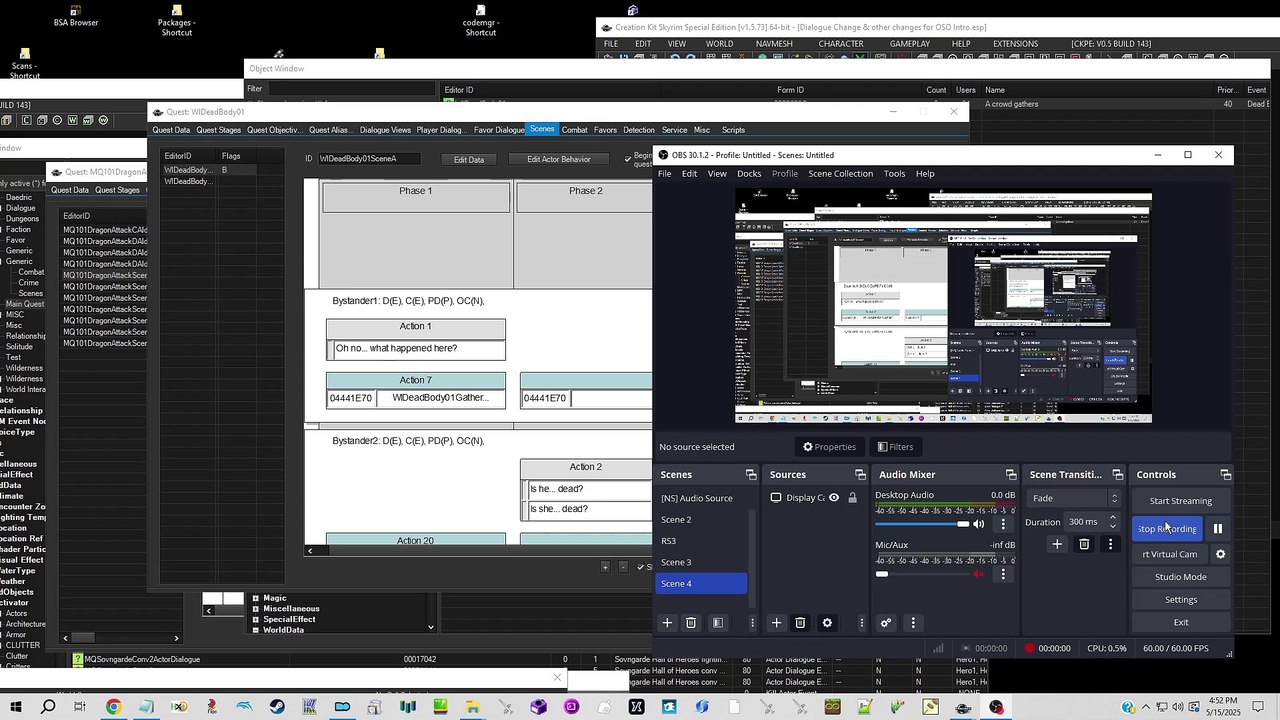The height and width of the screenshot is (720, 1280).
Task: Expand the WorldData category in Object Window
Action: (255, 630)
